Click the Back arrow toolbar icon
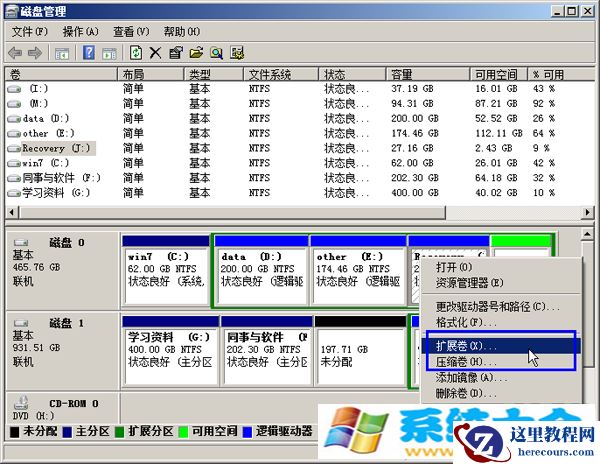Image resolution: width=600 pixels, height=464 pixels. pos(15,53)
